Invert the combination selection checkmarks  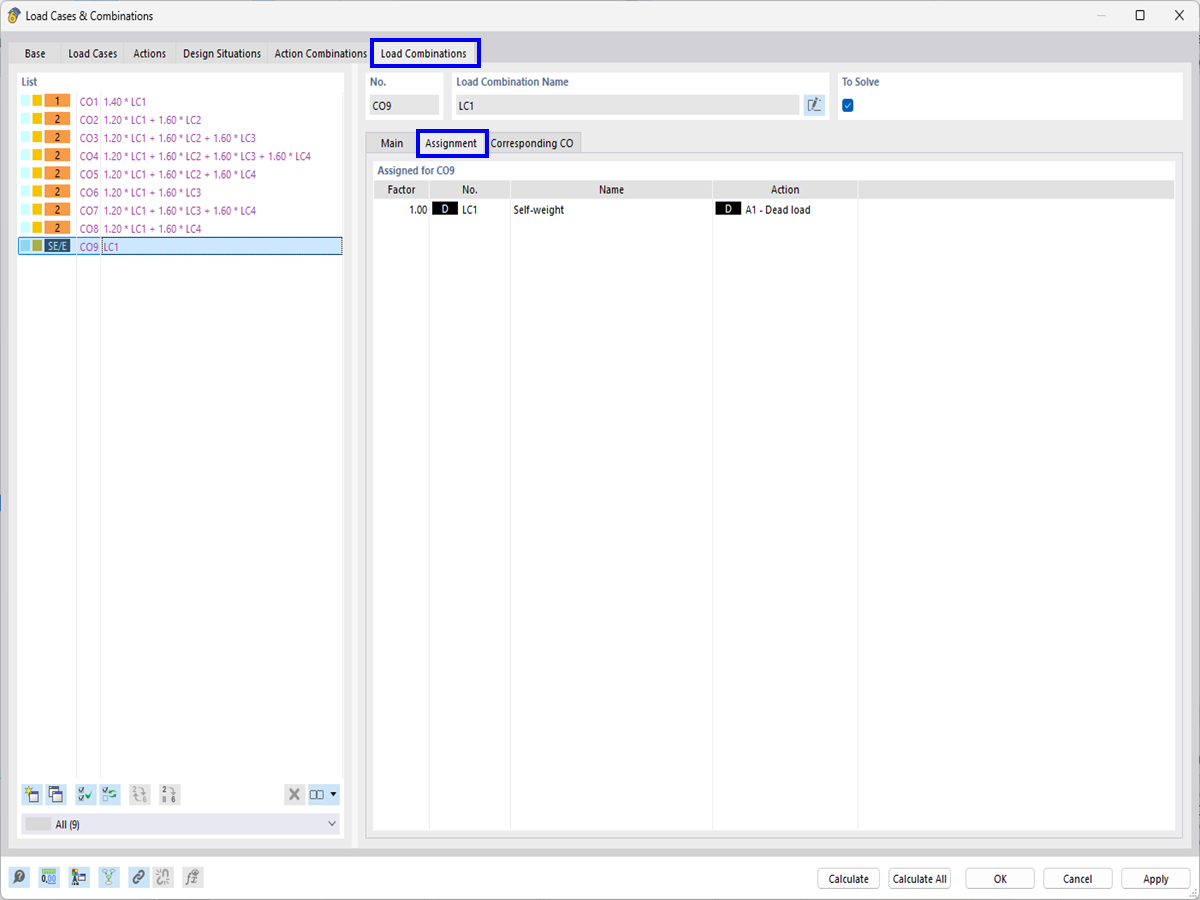tap(109, 794)
